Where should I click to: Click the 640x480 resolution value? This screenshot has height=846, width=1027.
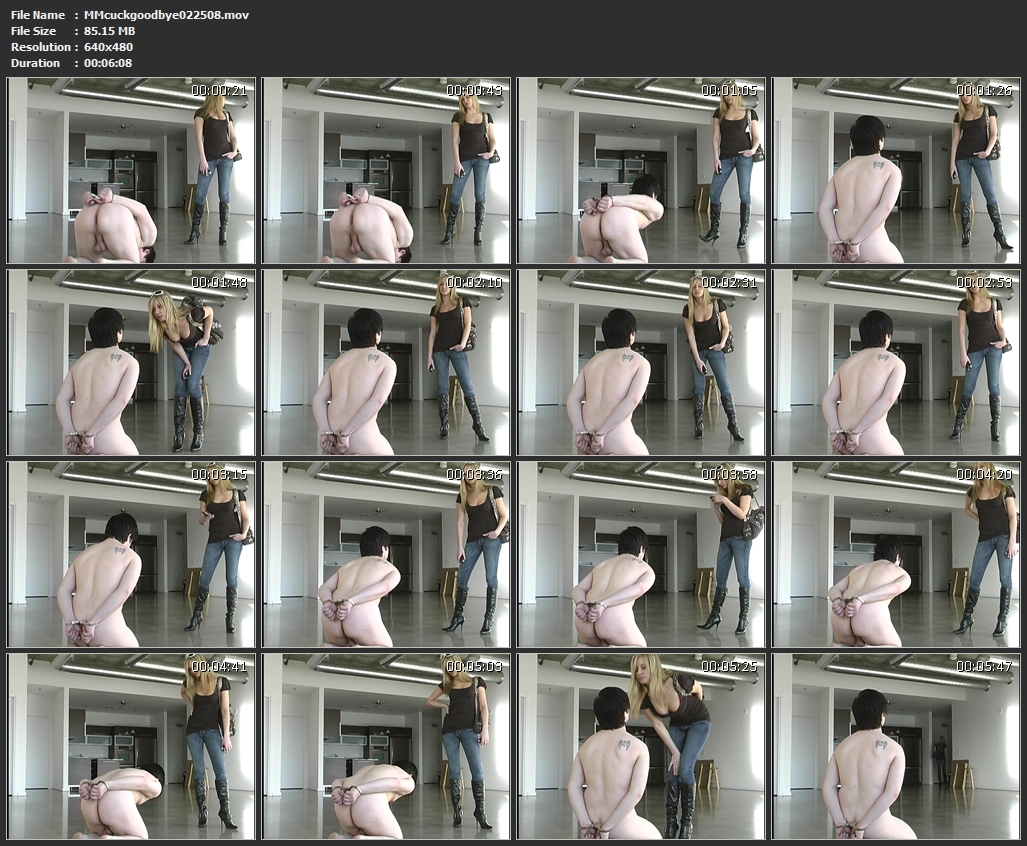109,47
